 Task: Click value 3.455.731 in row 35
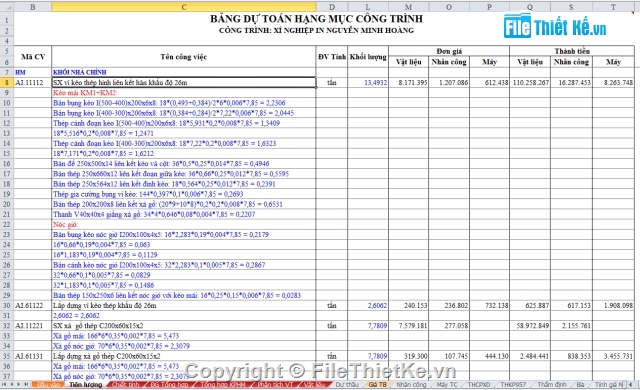pos(613,356)
